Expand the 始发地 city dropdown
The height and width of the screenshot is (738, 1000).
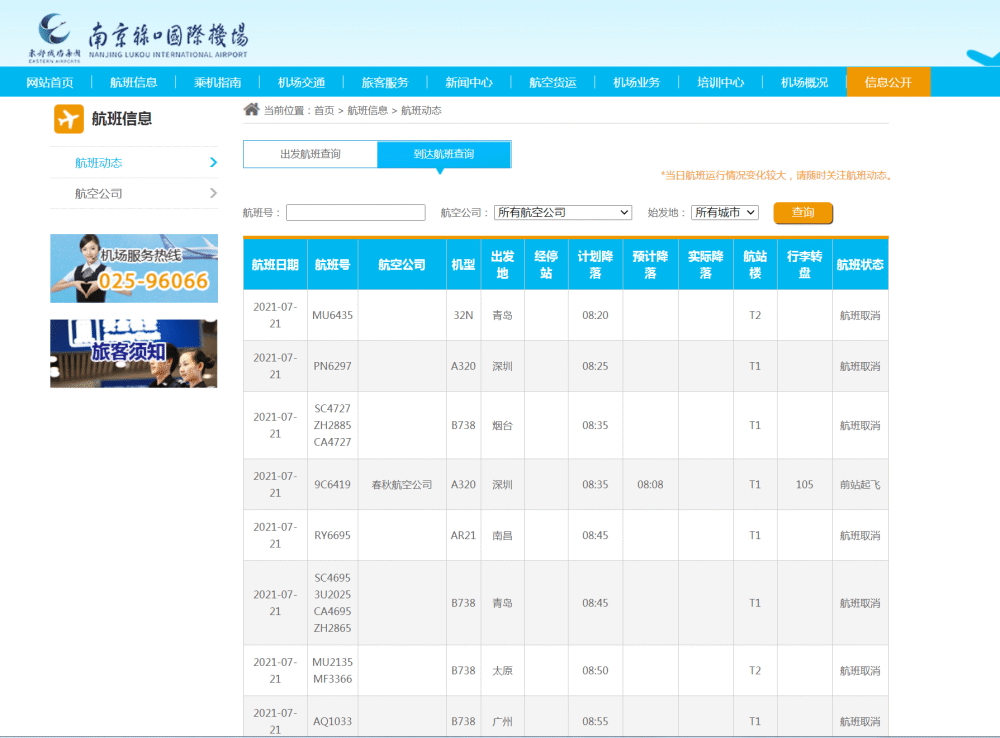[x=724, y=212]
